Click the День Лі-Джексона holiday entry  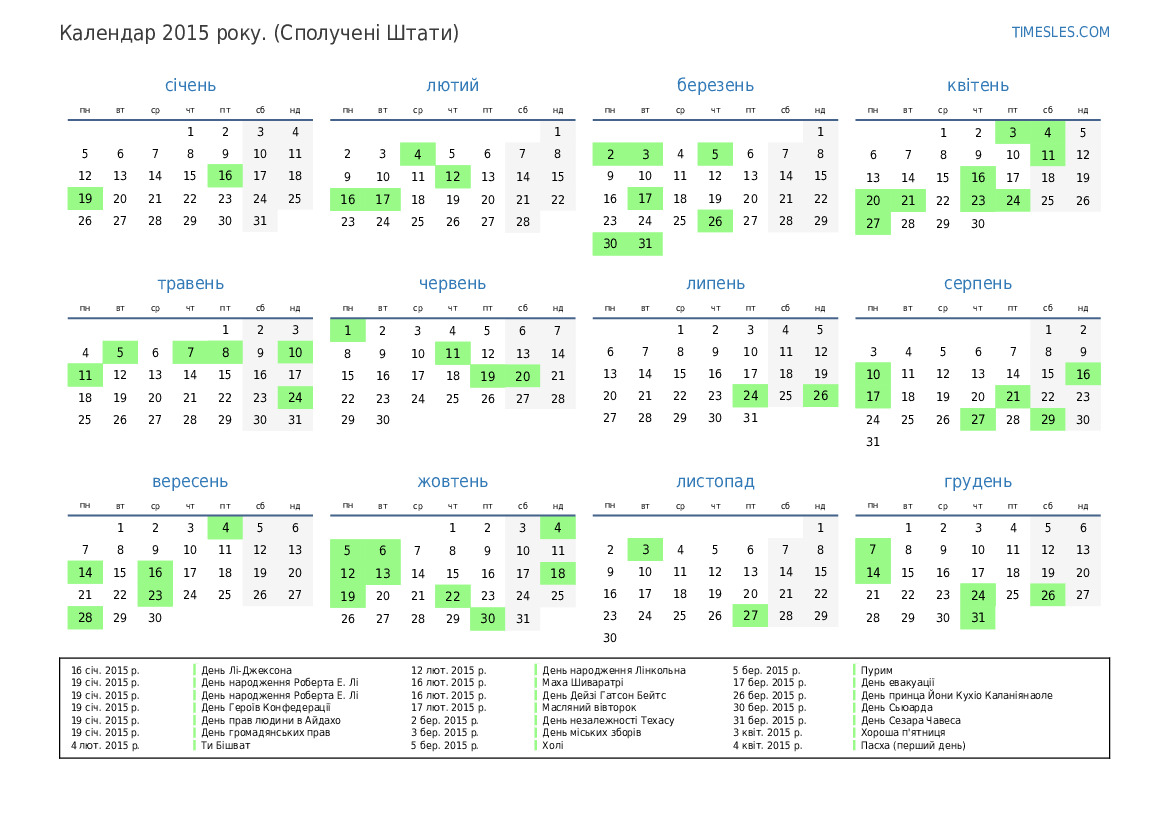[x=246, y=670]
